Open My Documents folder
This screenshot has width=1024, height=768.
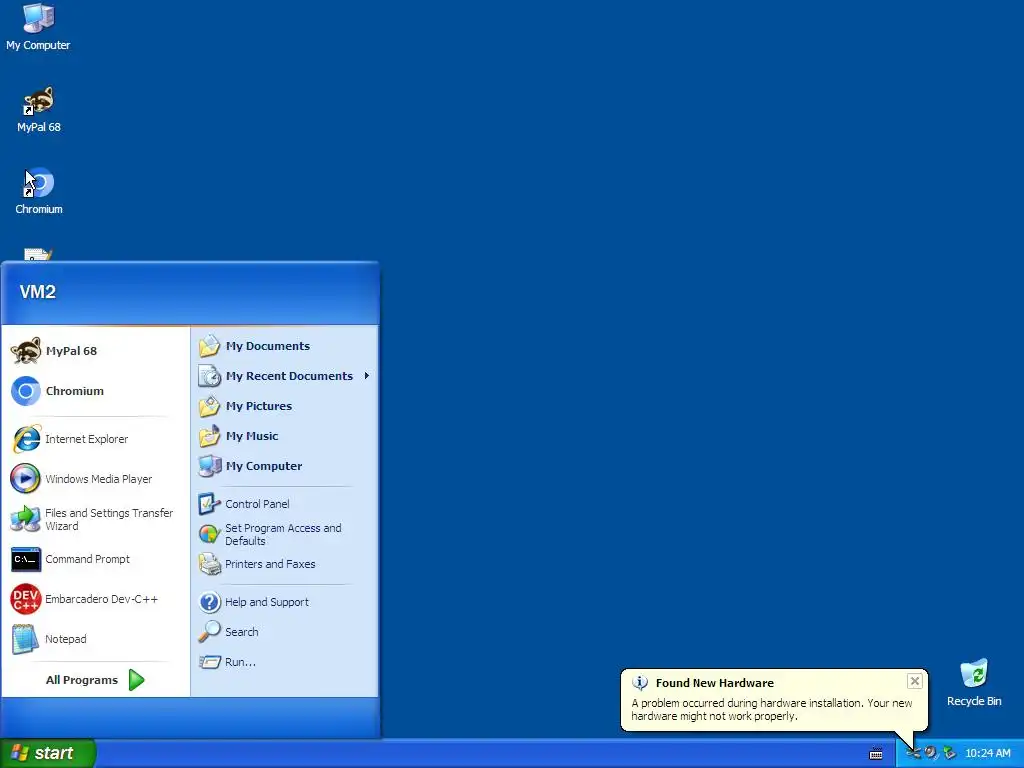(284, 346)
